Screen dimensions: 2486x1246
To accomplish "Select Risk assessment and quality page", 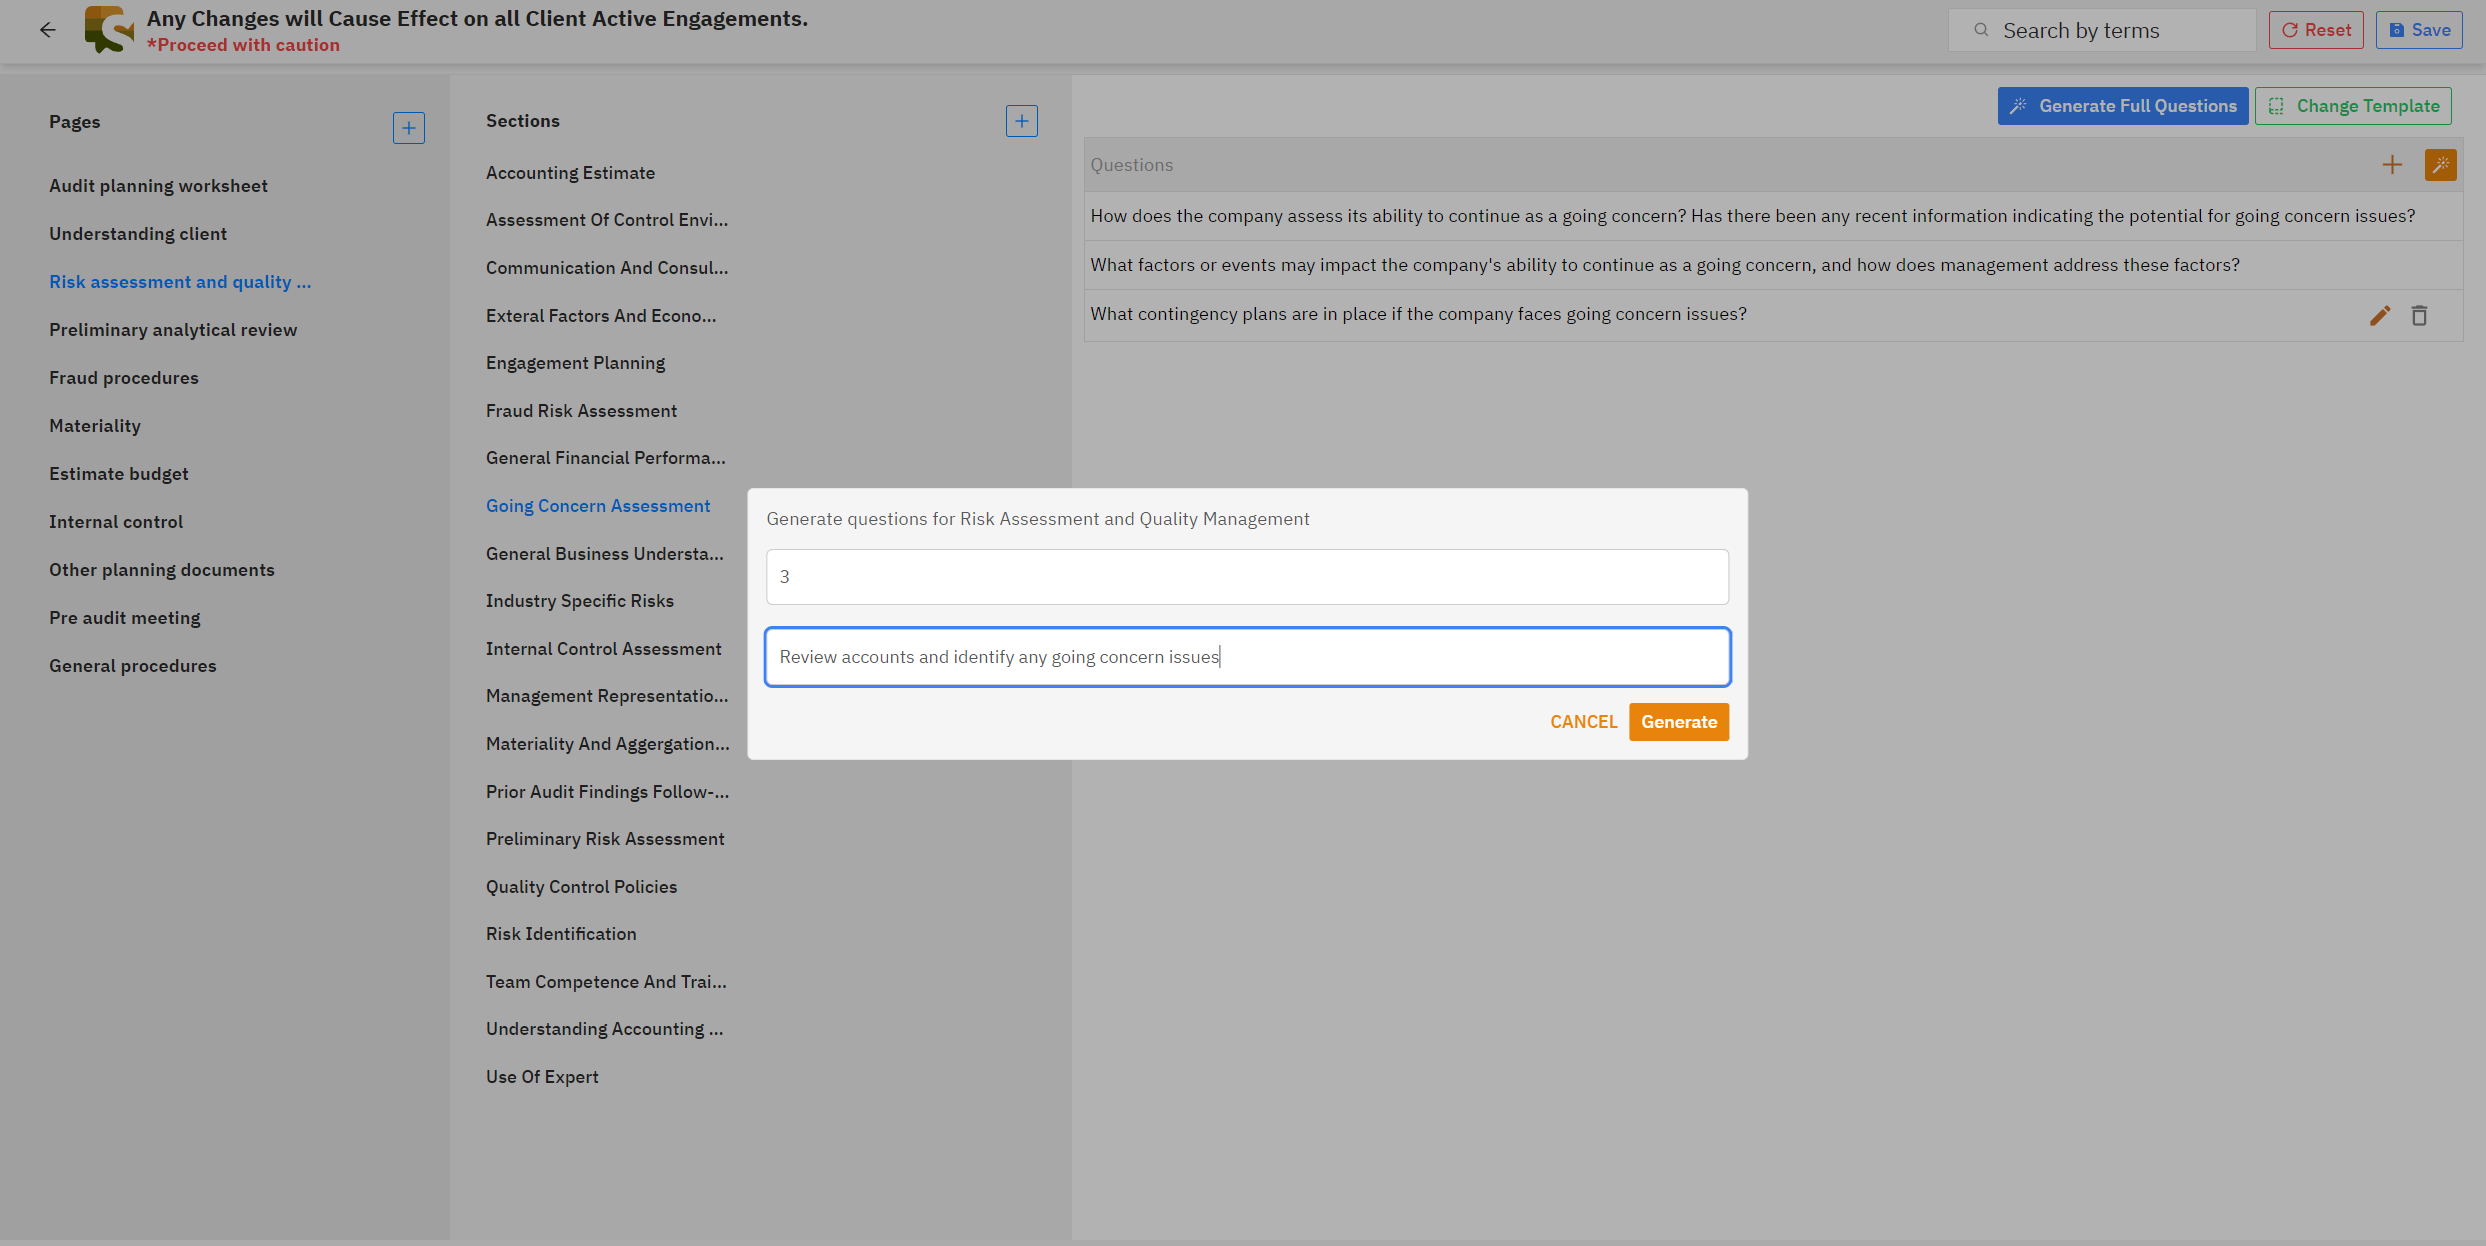I will (x=180, y=281).
